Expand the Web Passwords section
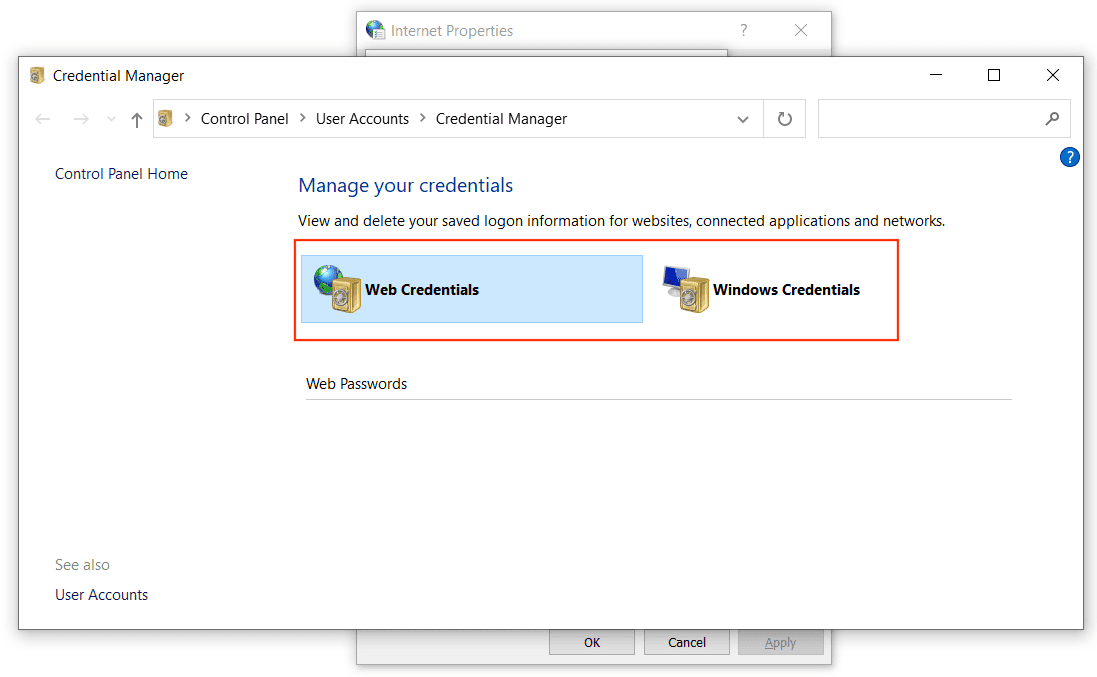 (x=356, y=383)
